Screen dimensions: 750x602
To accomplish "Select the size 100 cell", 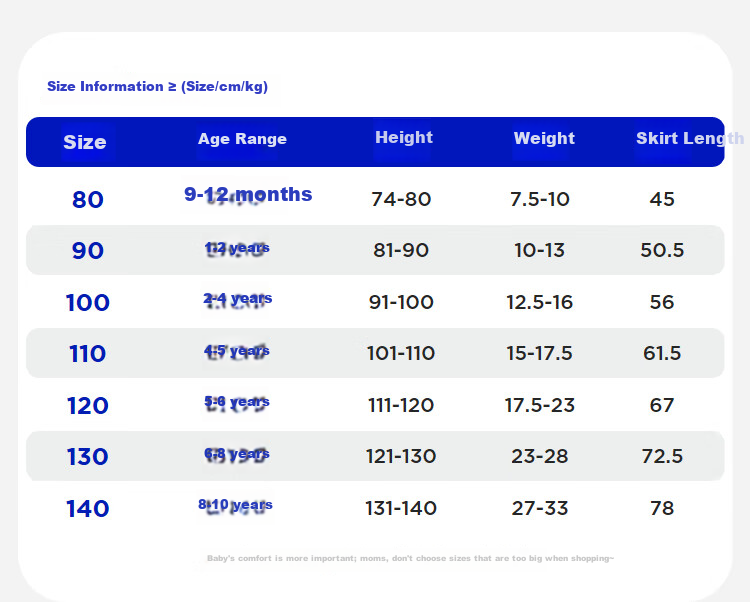I will click(88, 303).
